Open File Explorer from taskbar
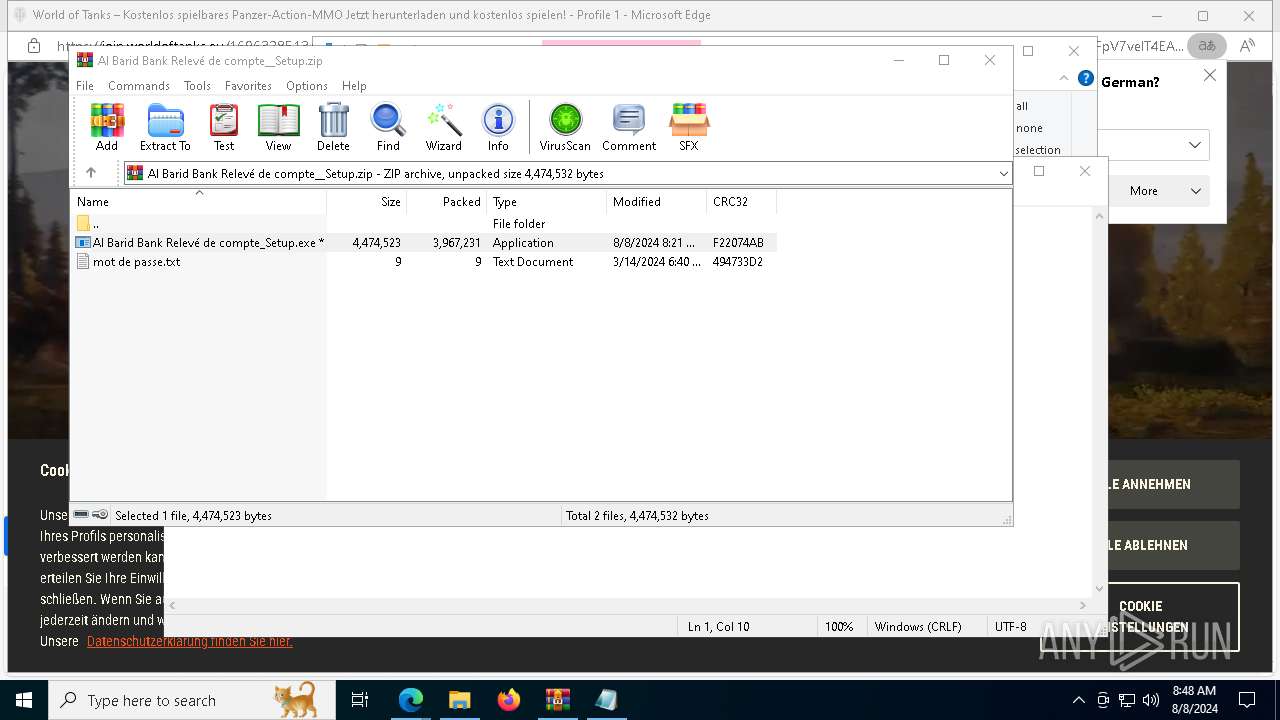Viewport: 1280px width, 720px height. 459,700
